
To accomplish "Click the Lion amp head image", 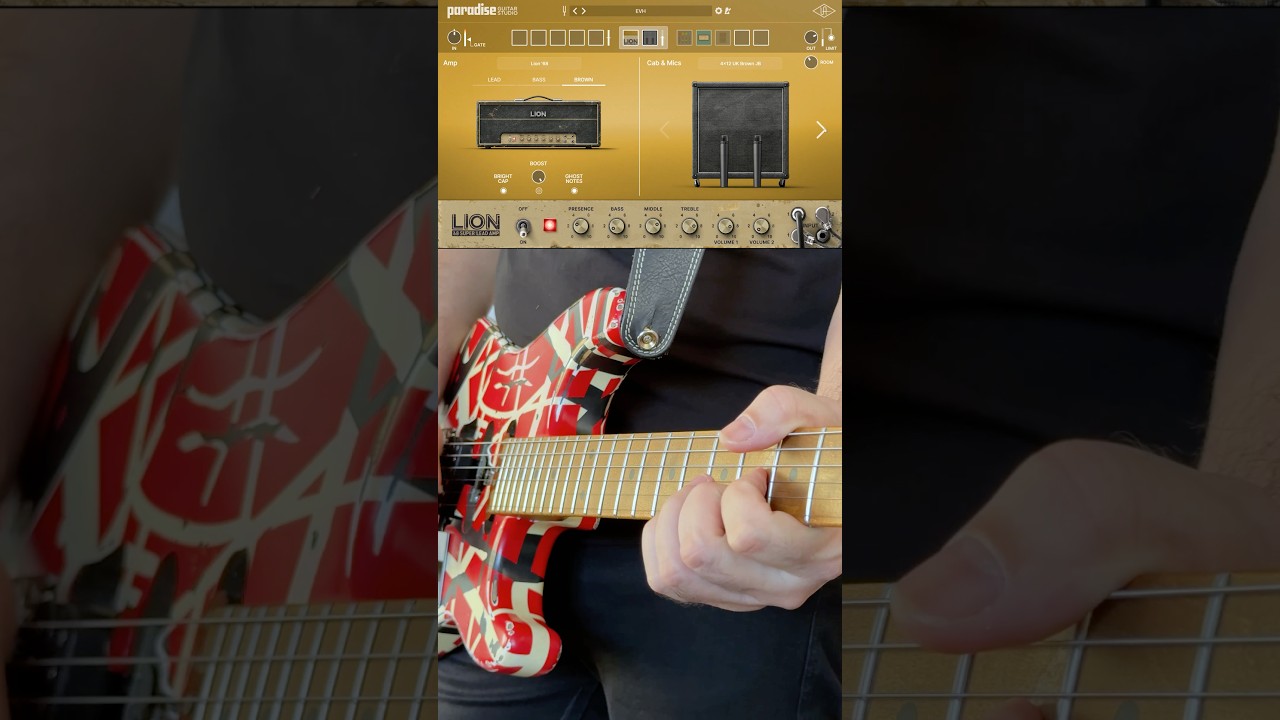I will click(x=539, y=123).
